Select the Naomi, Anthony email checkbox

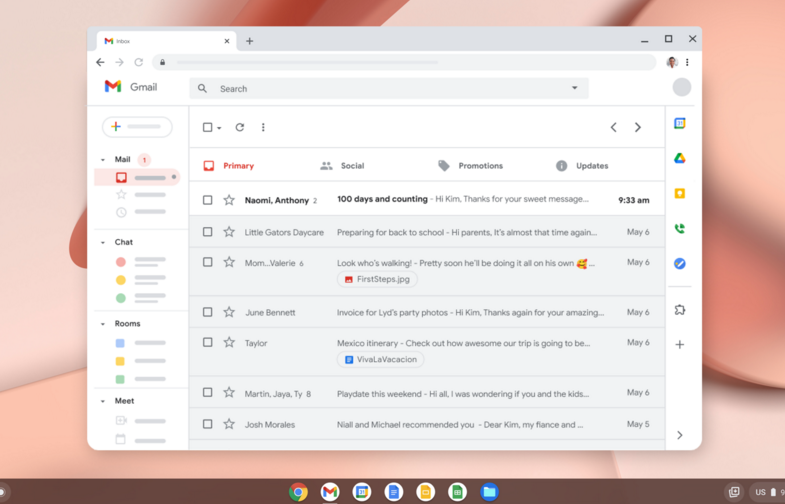(207, 200)
